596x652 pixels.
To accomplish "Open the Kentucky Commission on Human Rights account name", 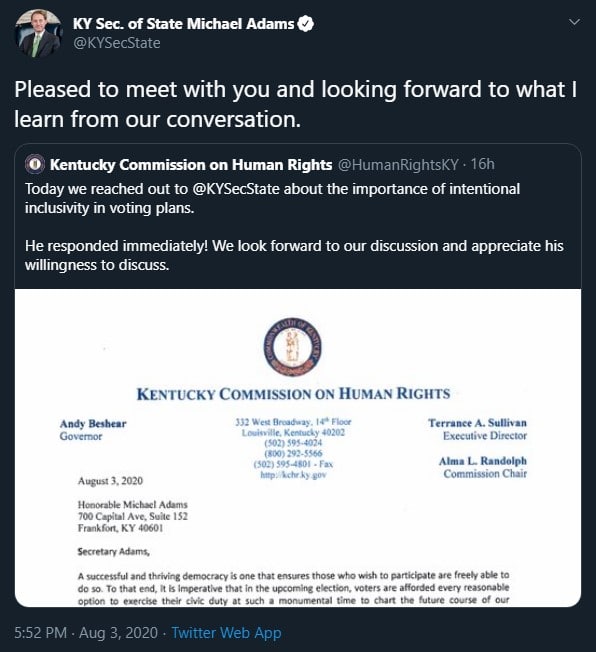I will 191,165.
